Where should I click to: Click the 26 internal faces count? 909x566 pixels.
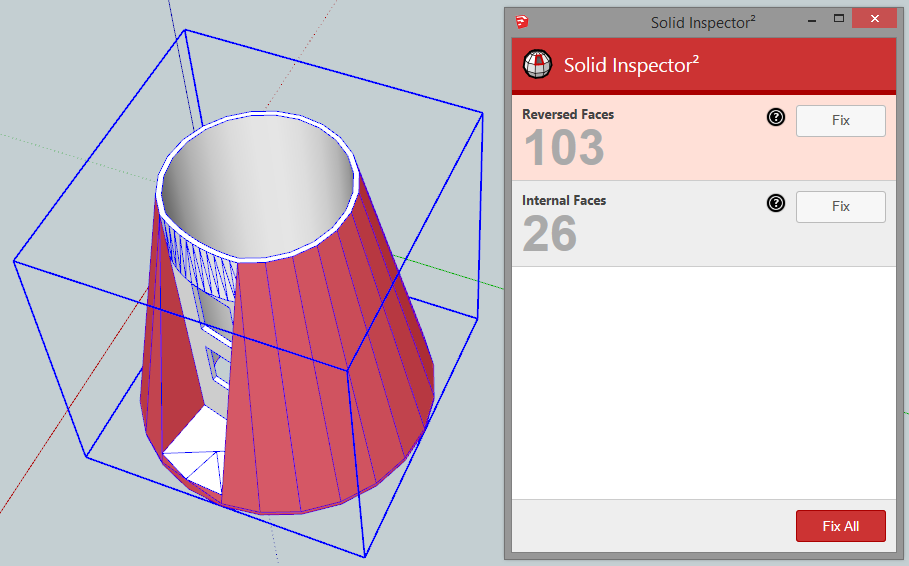coord(550,235)
